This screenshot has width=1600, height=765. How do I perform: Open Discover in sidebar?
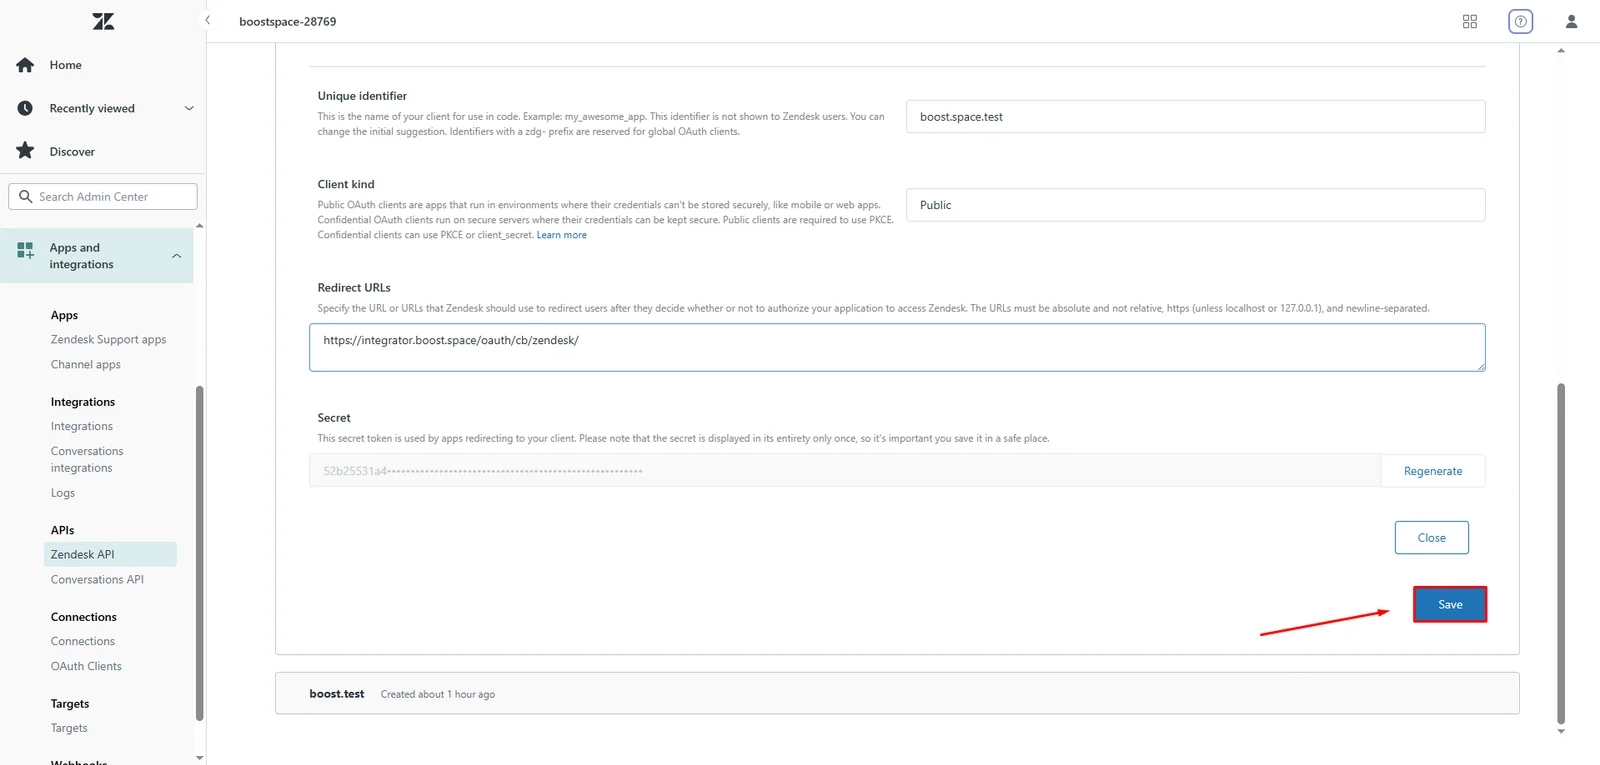[72, 152]
